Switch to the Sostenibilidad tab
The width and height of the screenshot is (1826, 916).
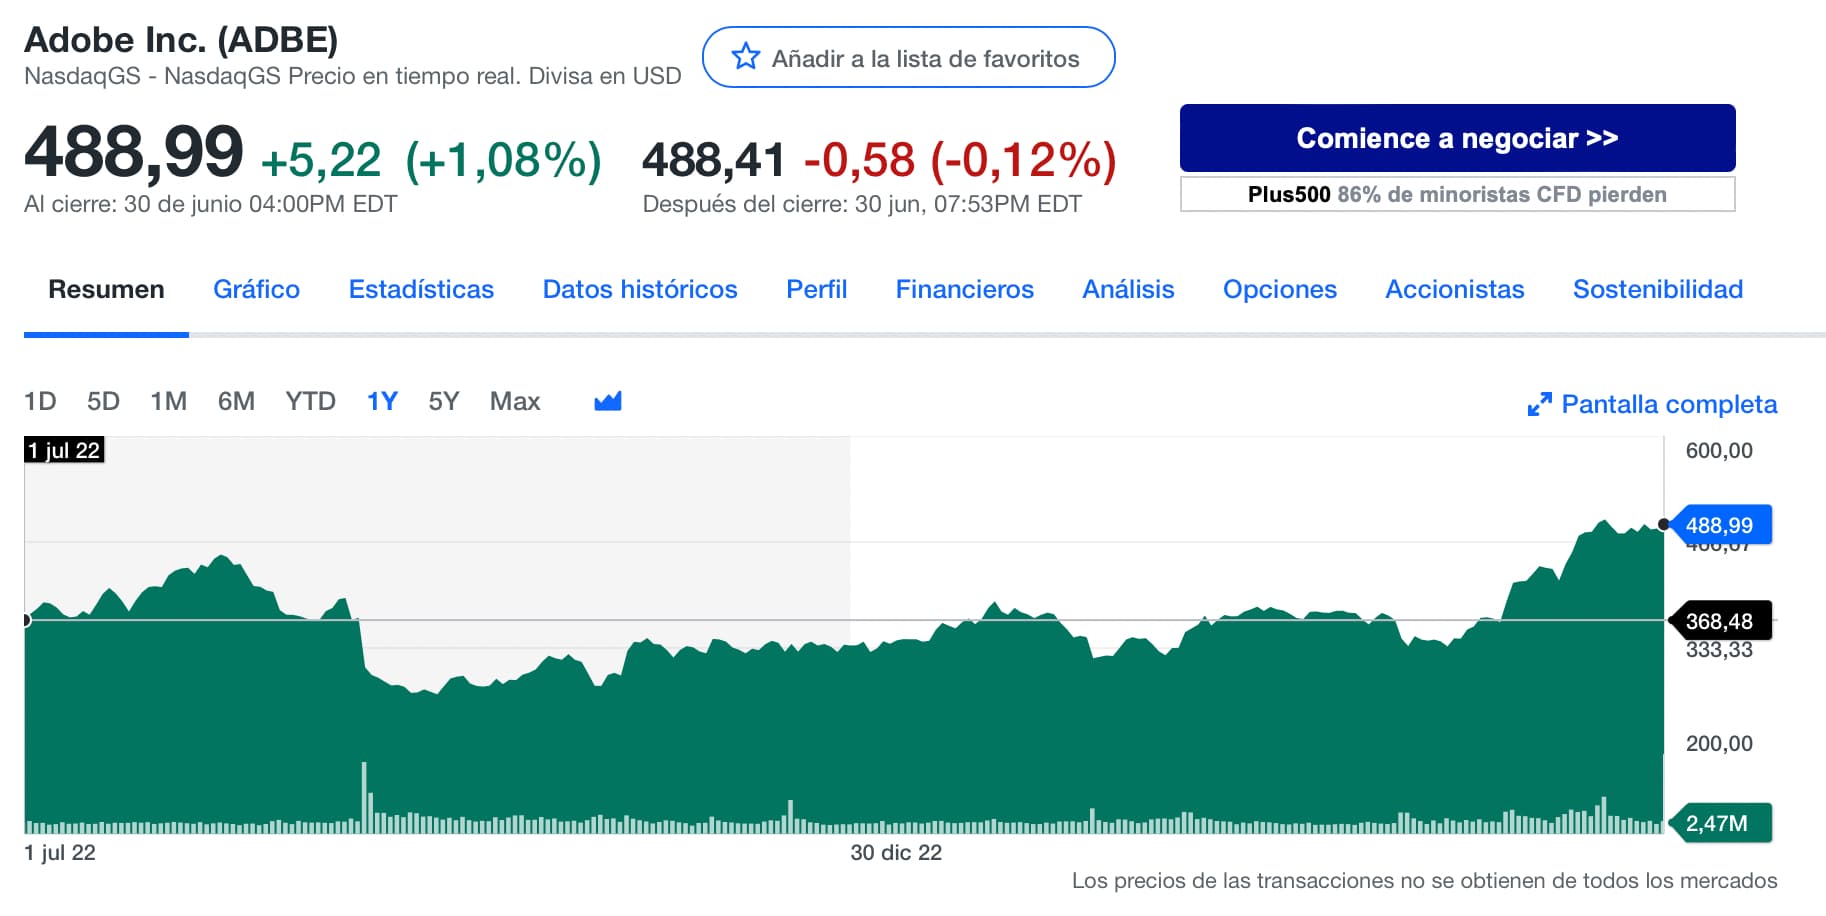(1657, 289)
